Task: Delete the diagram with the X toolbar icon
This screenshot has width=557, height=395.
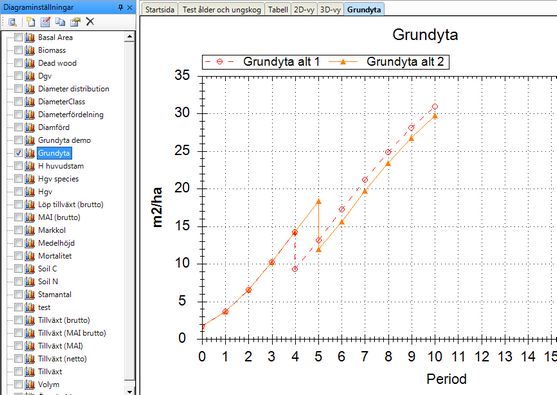Action: coord(90,22)
